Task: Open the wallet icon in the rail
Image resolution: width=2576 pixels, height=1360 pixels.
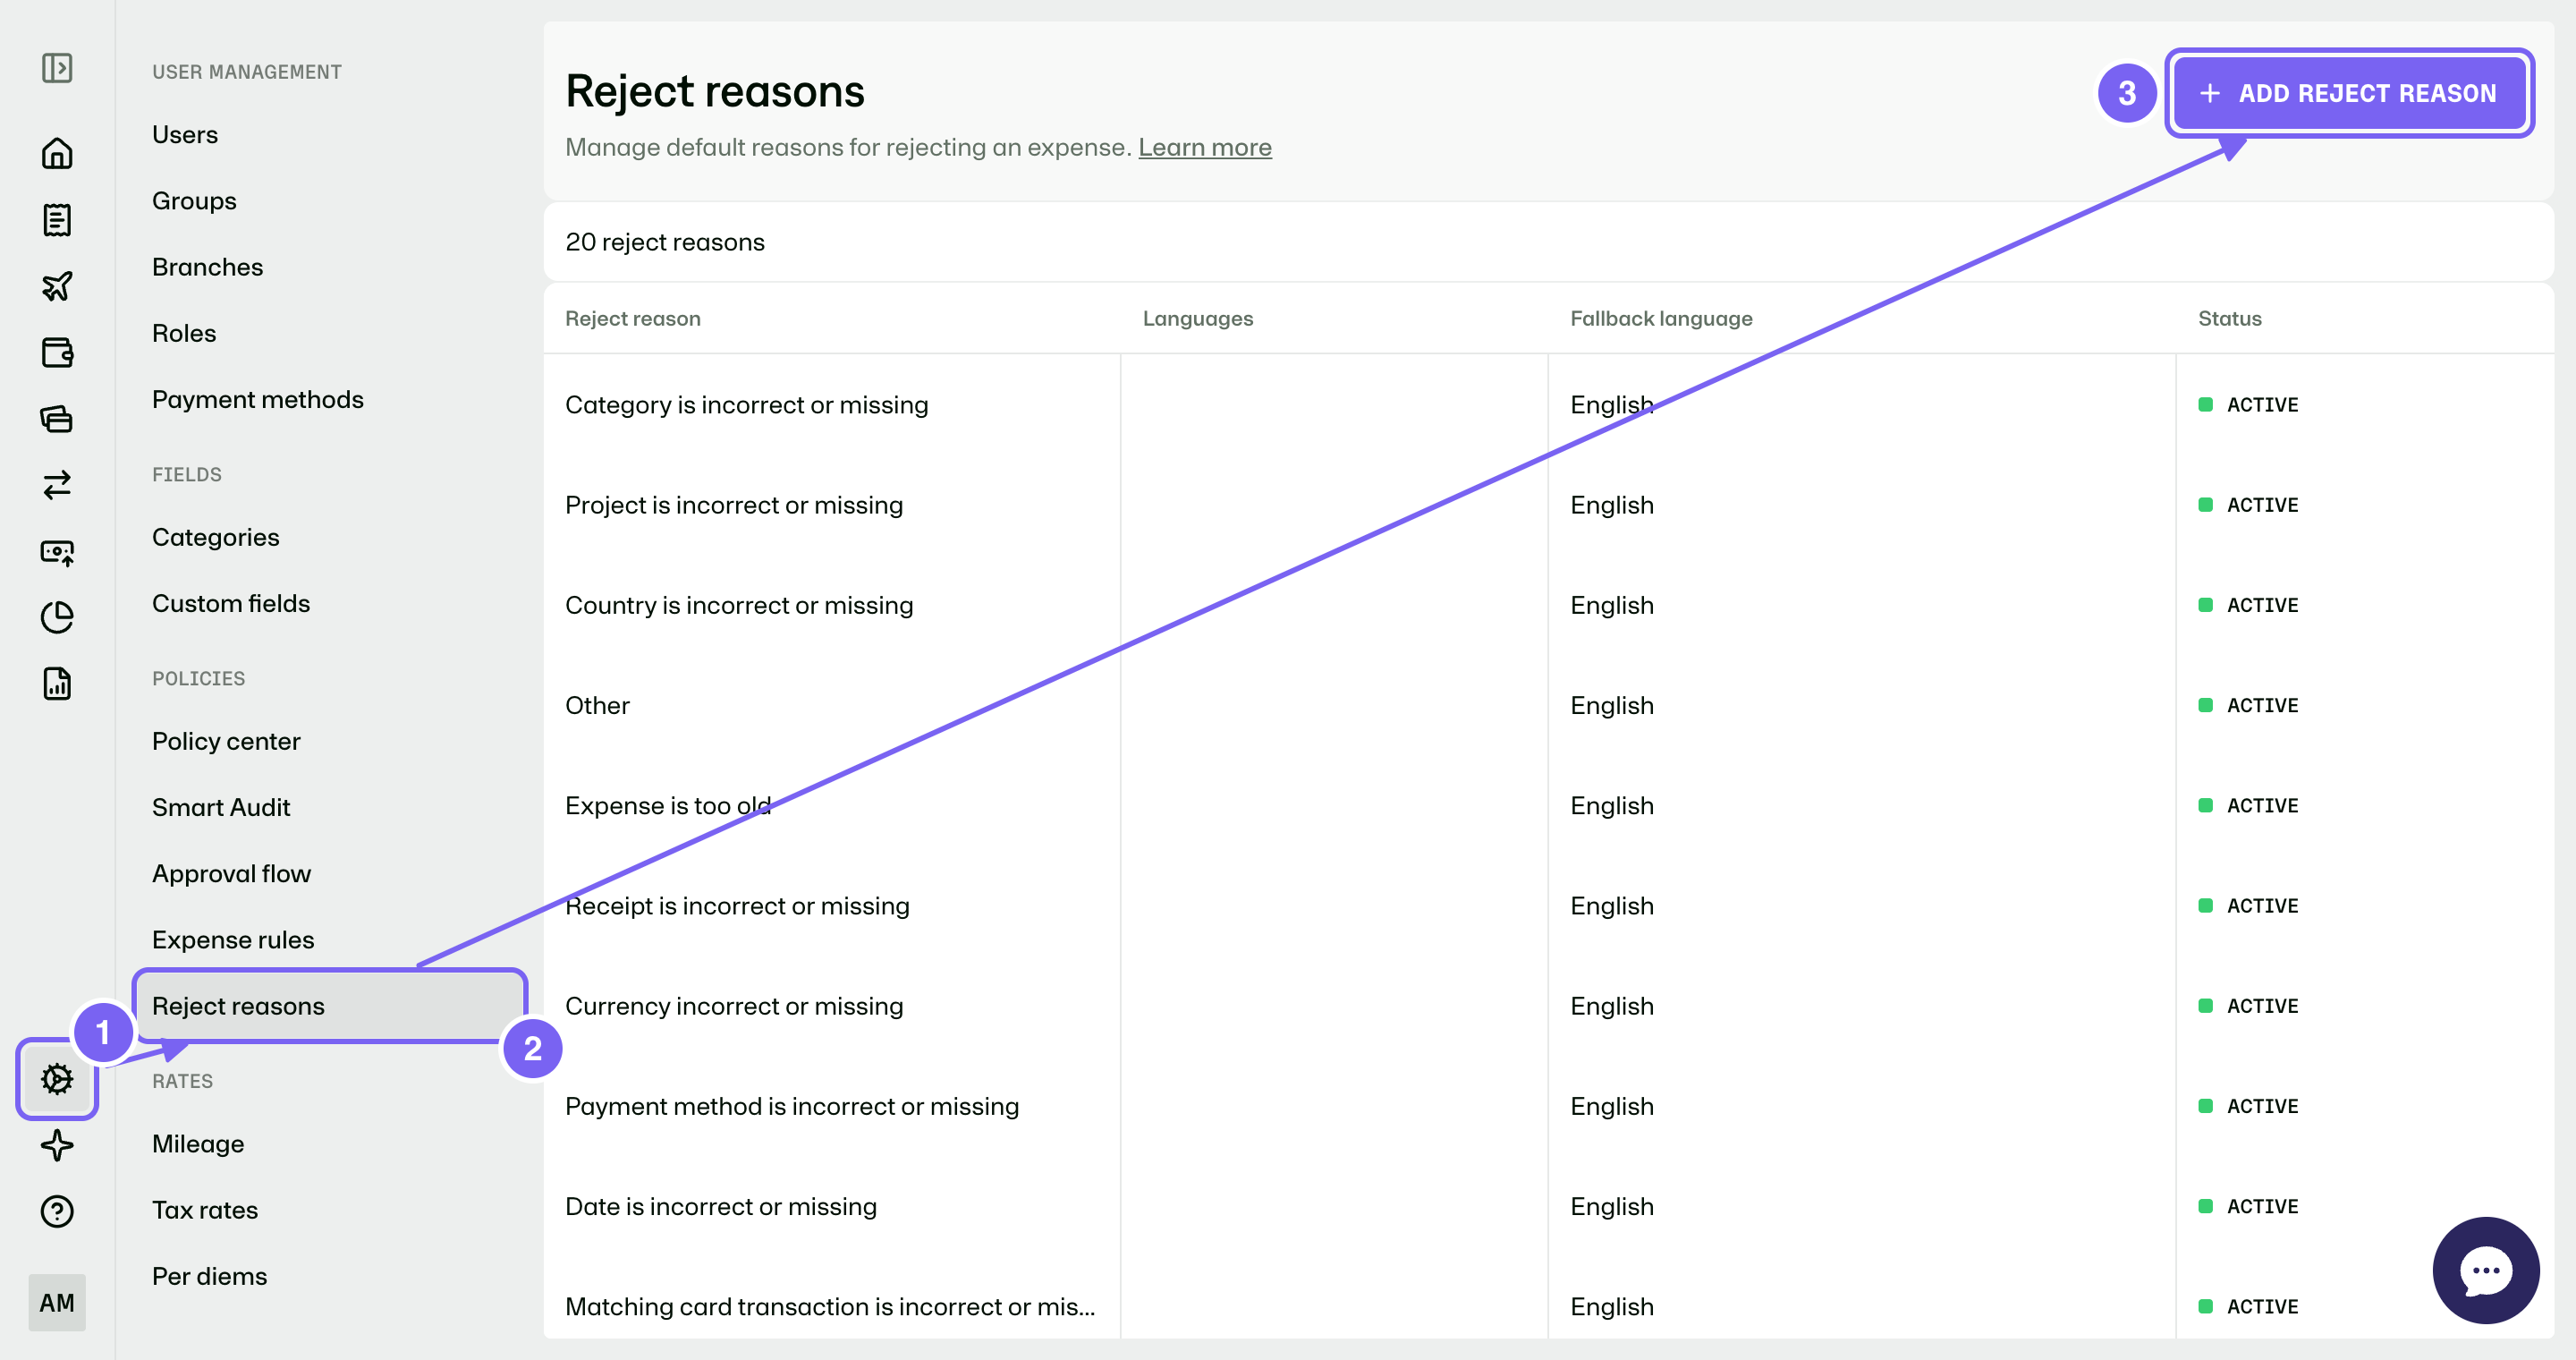Action: click(x=57, y=352)
